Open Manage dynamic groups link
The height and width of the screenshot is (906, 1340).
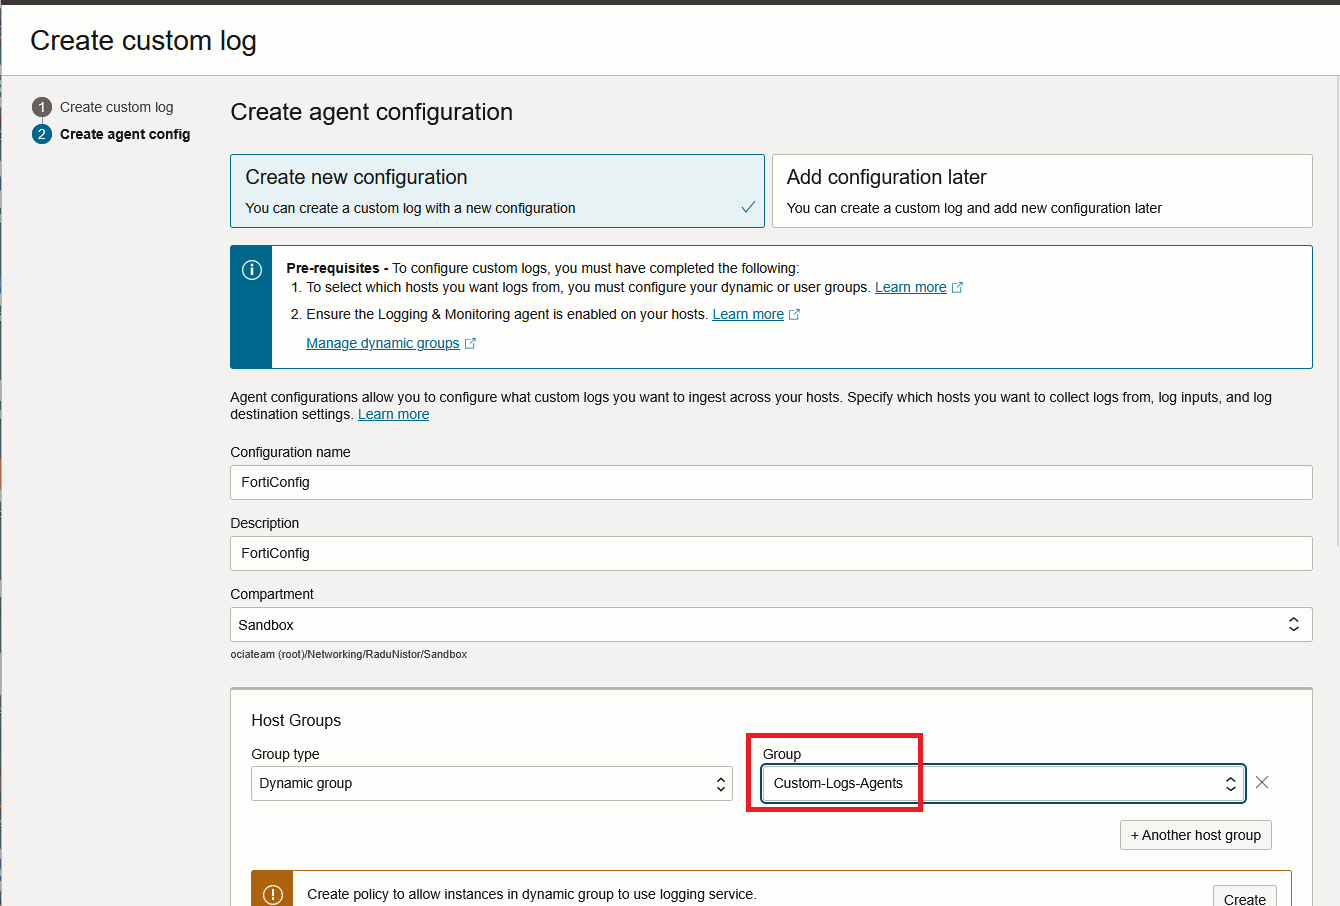(383, 344)
